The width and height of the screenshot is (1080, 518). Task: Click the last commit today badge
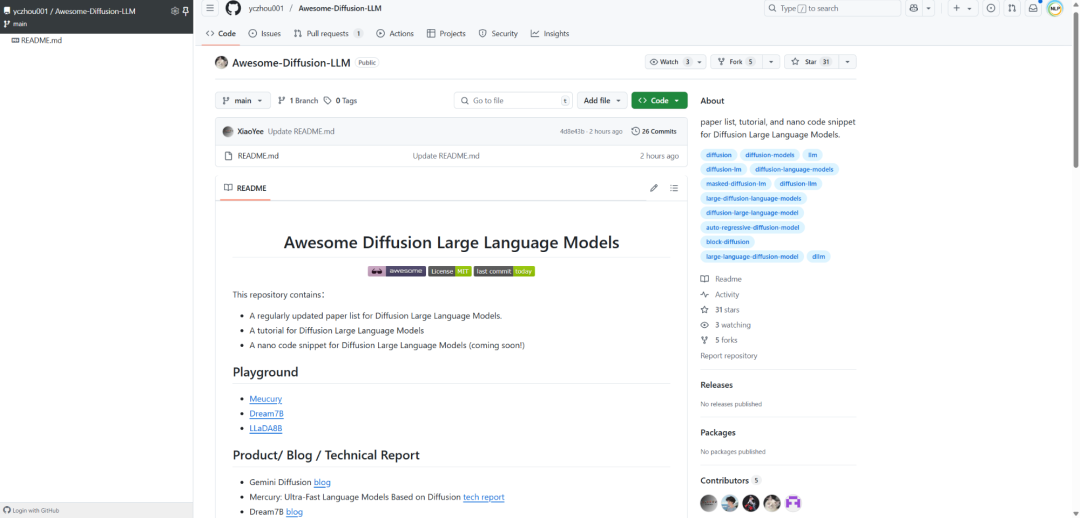[504, 271]
